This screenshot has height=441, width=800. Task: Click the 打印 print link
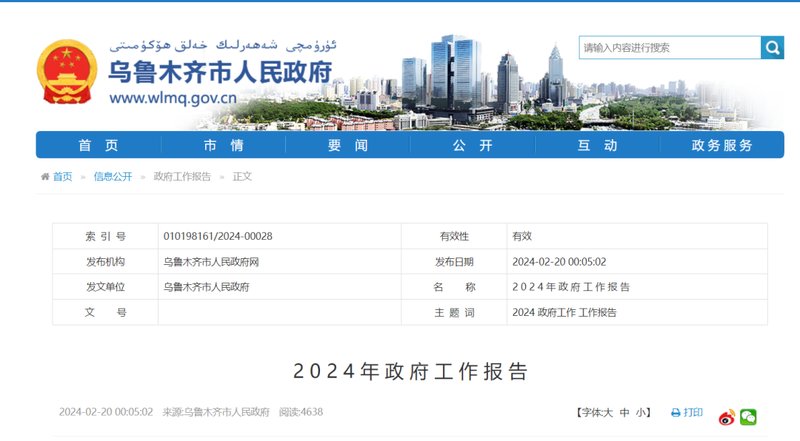pos(693,412)
